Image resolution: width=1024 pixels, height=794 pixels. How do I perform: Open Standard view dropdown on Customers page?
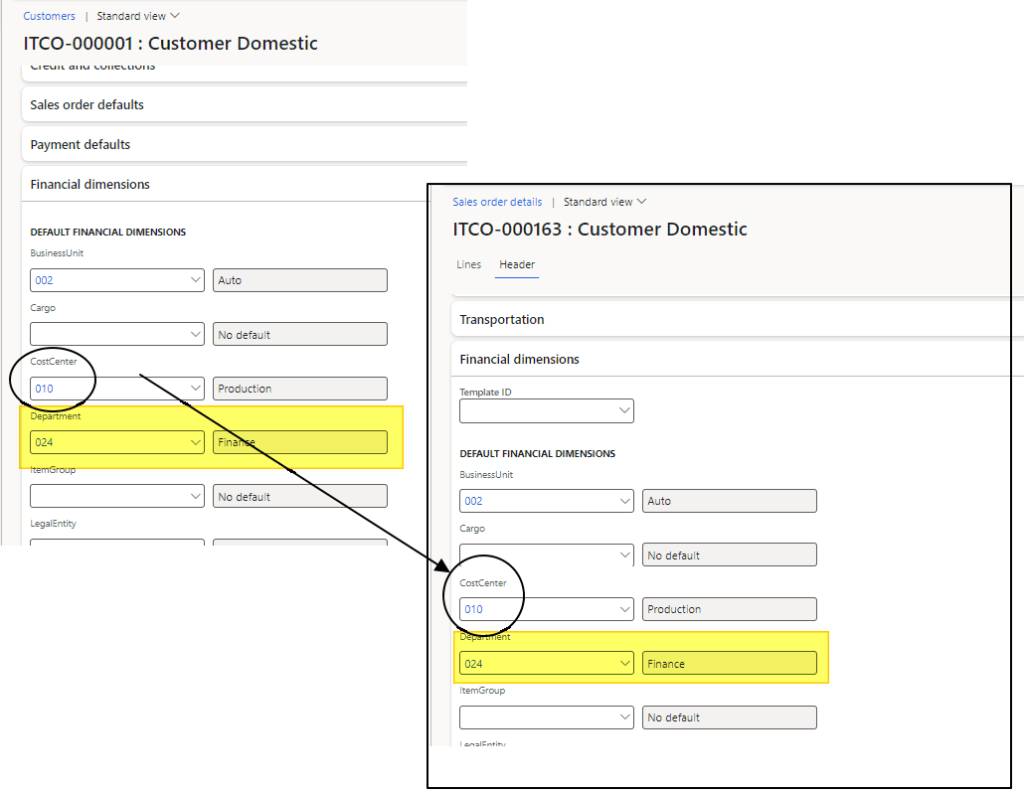(x=138, y=16)
